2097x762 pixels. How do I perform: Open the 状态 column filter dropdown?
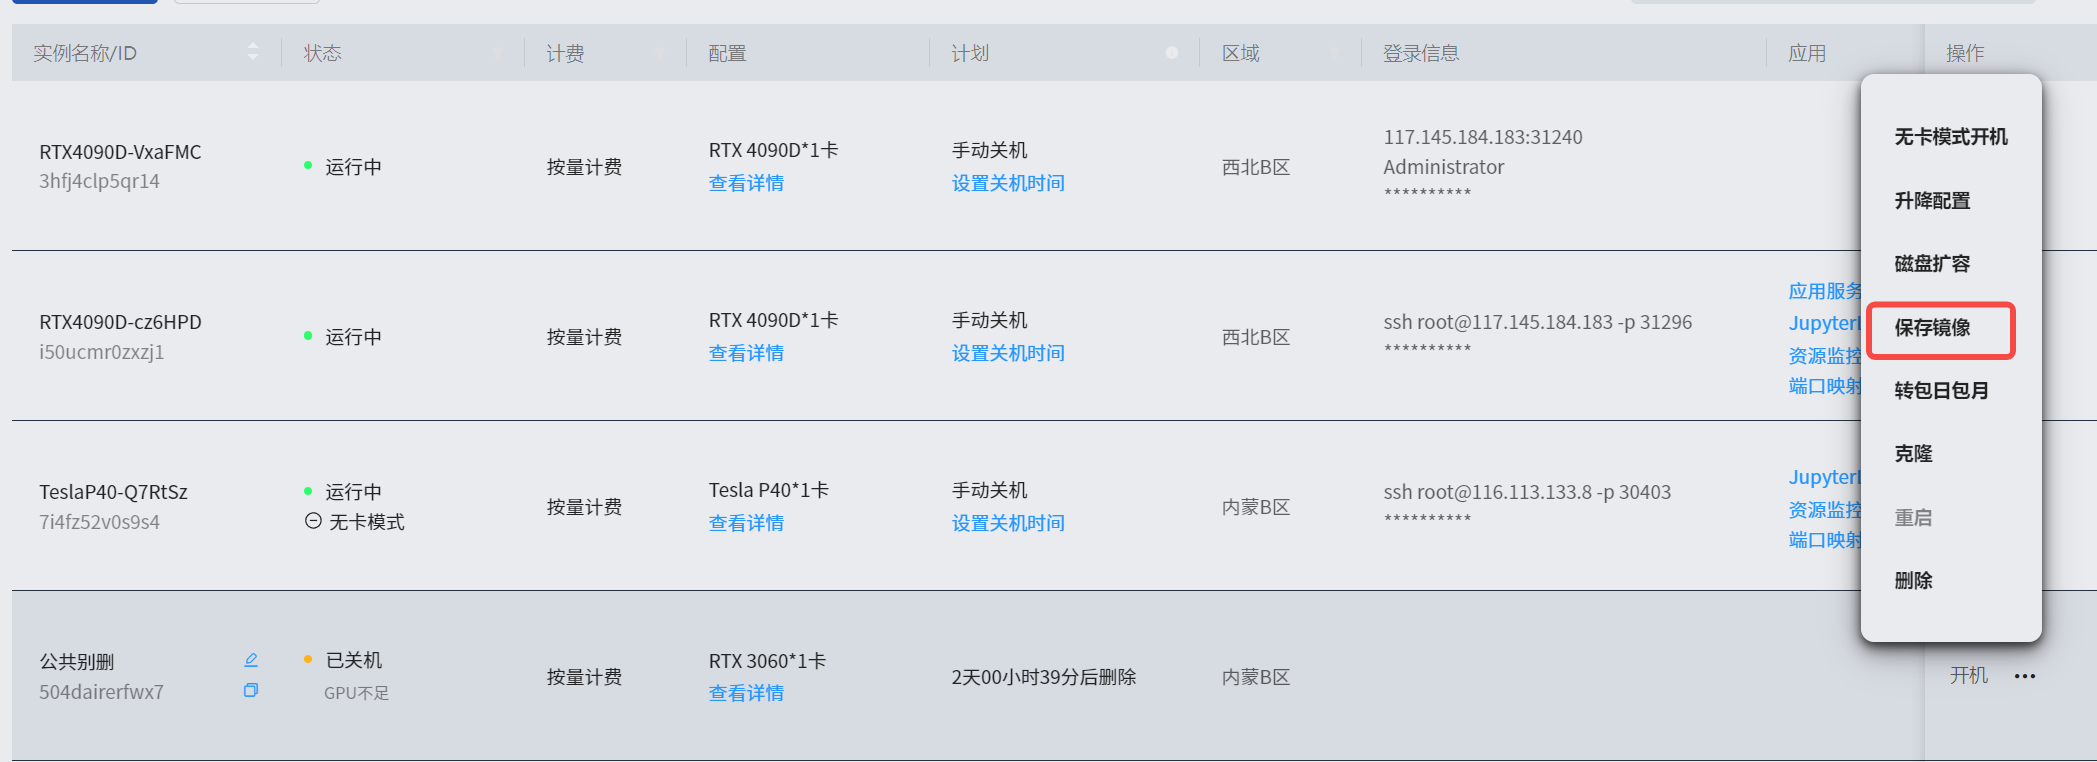pyautogui.click(x=497, y=54)
